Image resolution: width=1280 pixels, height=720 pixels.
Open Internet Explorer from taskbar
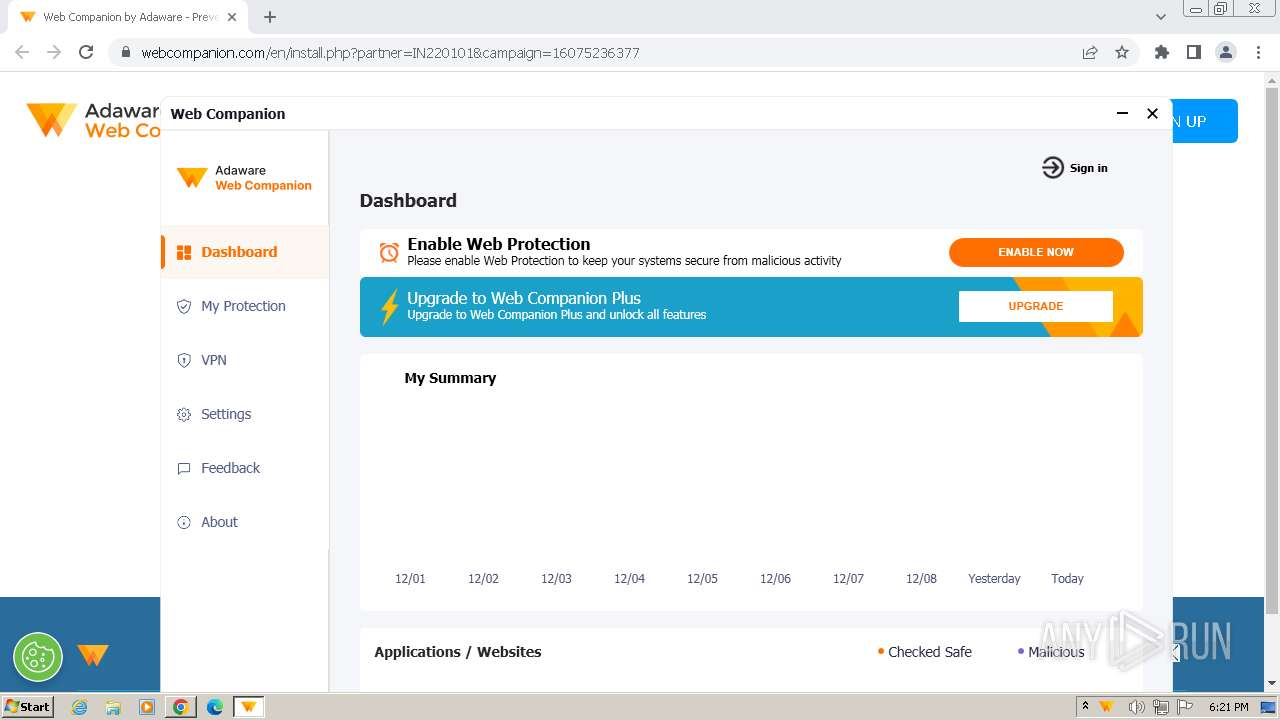click(x=80, y=707)
